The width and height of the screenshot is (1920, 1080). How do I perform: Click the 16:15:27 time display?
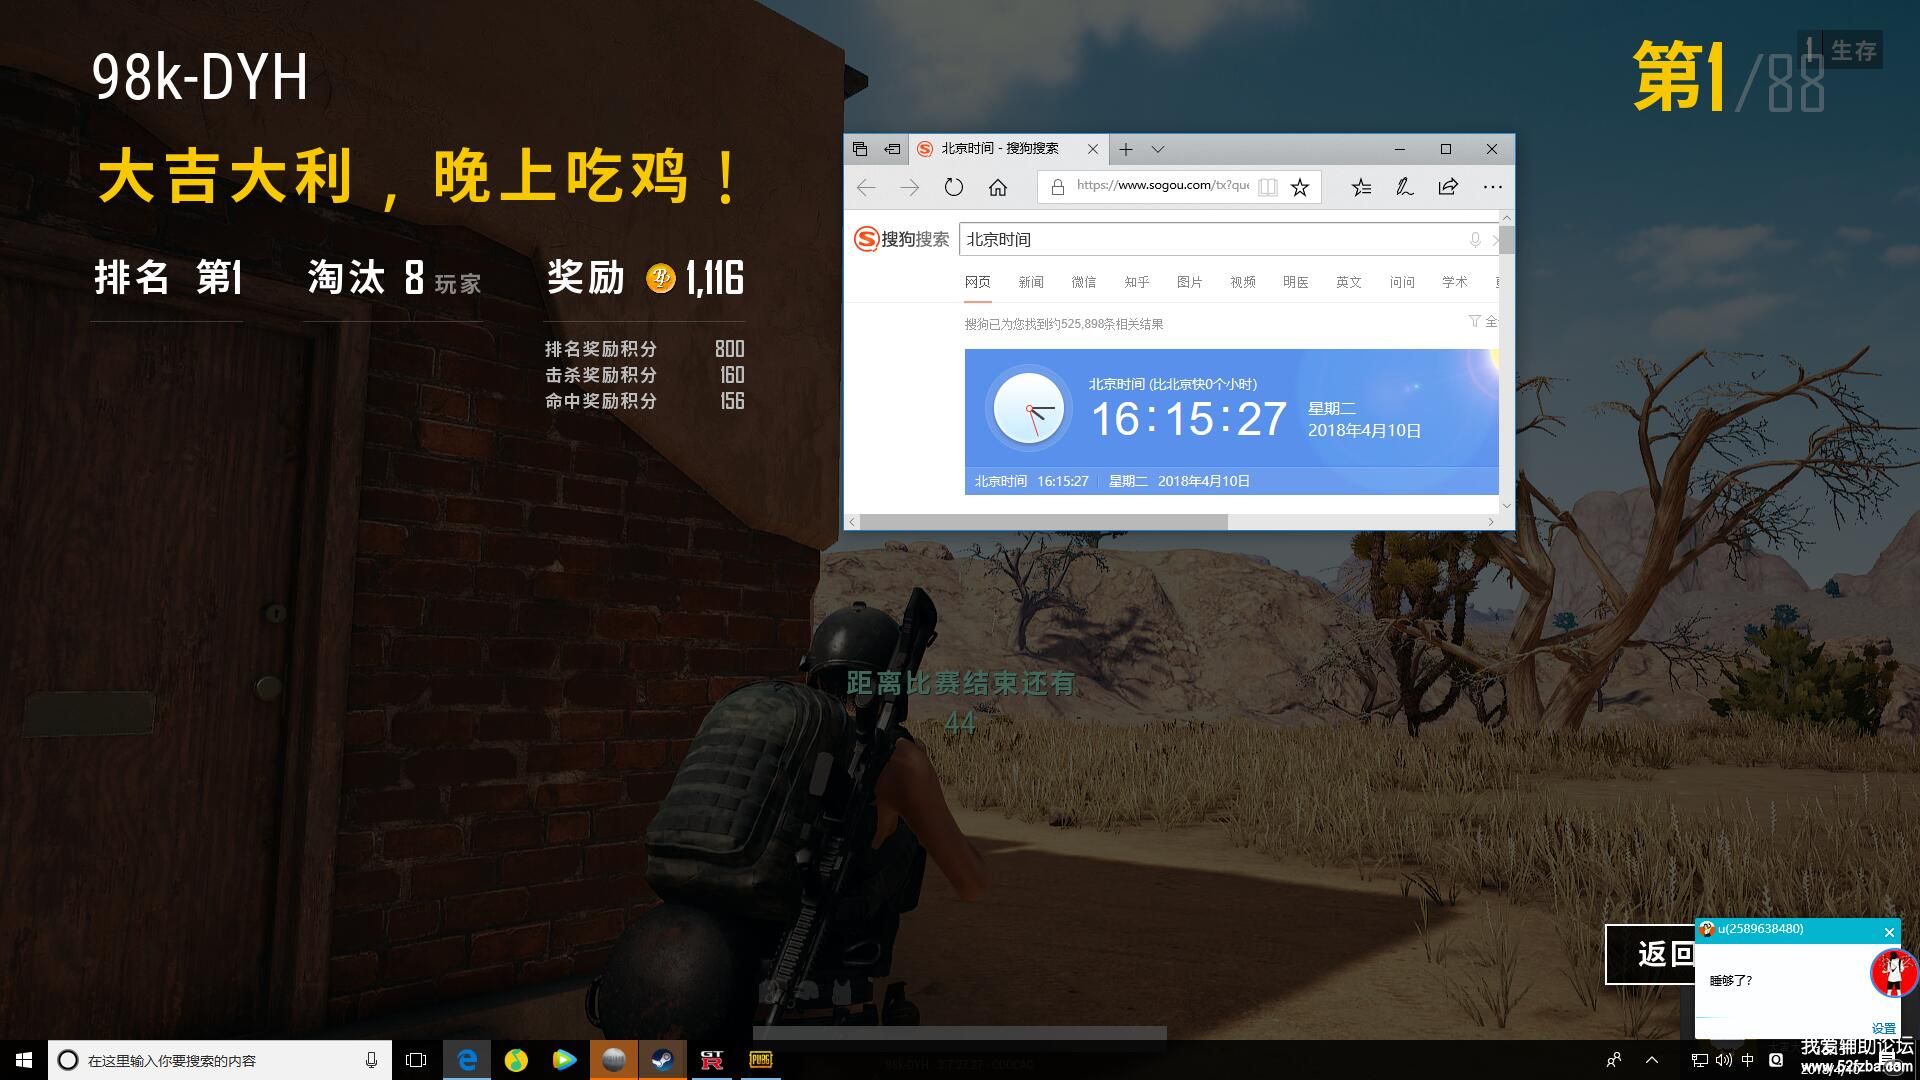click(1188, 419)
